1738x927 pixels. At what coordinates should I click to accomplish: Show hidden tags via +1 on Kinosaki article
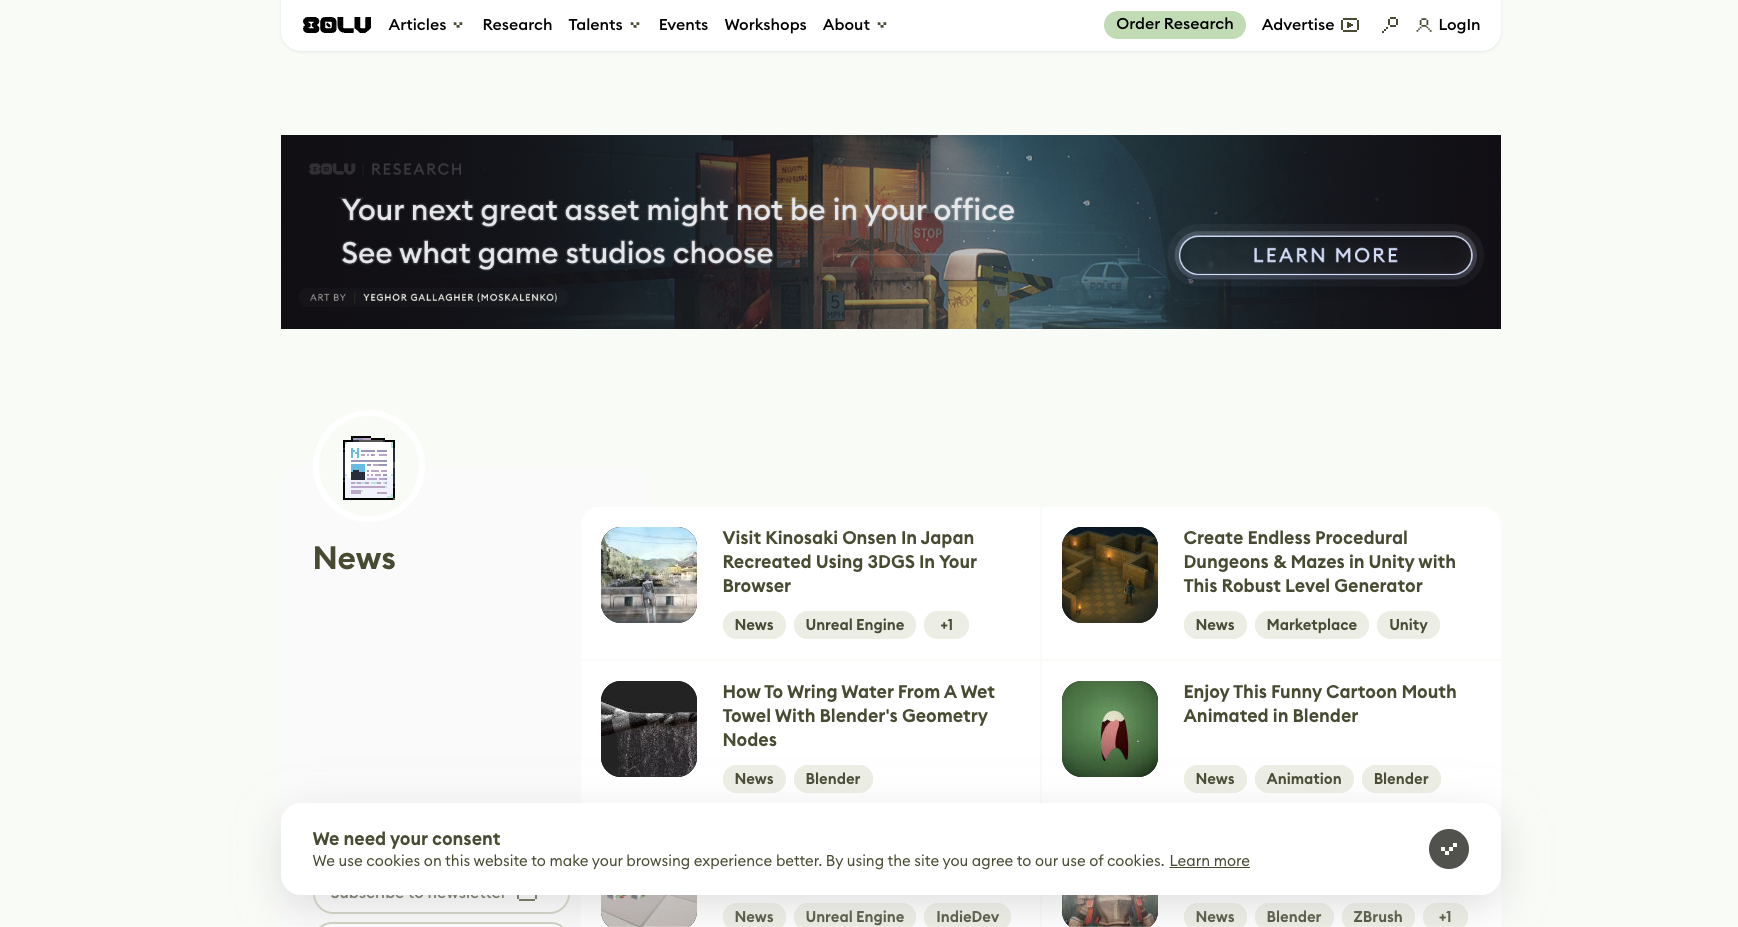[946, 625]
